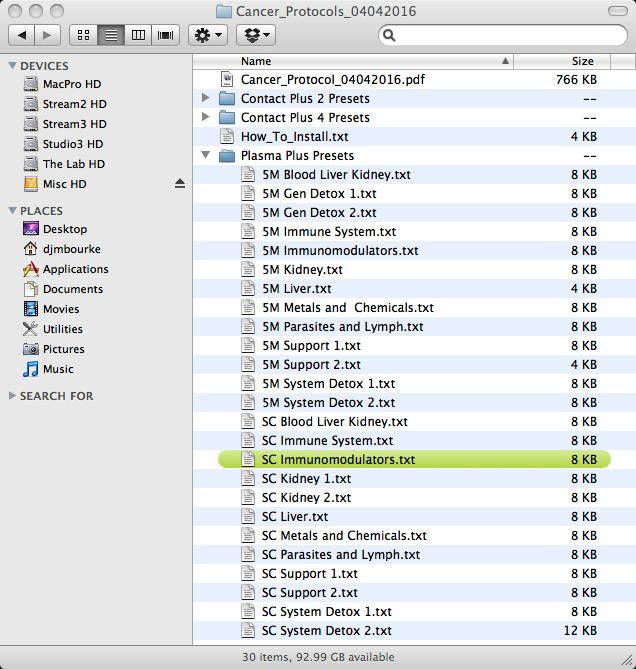Click the window resize grip corner
636x669 pixels.
click(627, 660)
